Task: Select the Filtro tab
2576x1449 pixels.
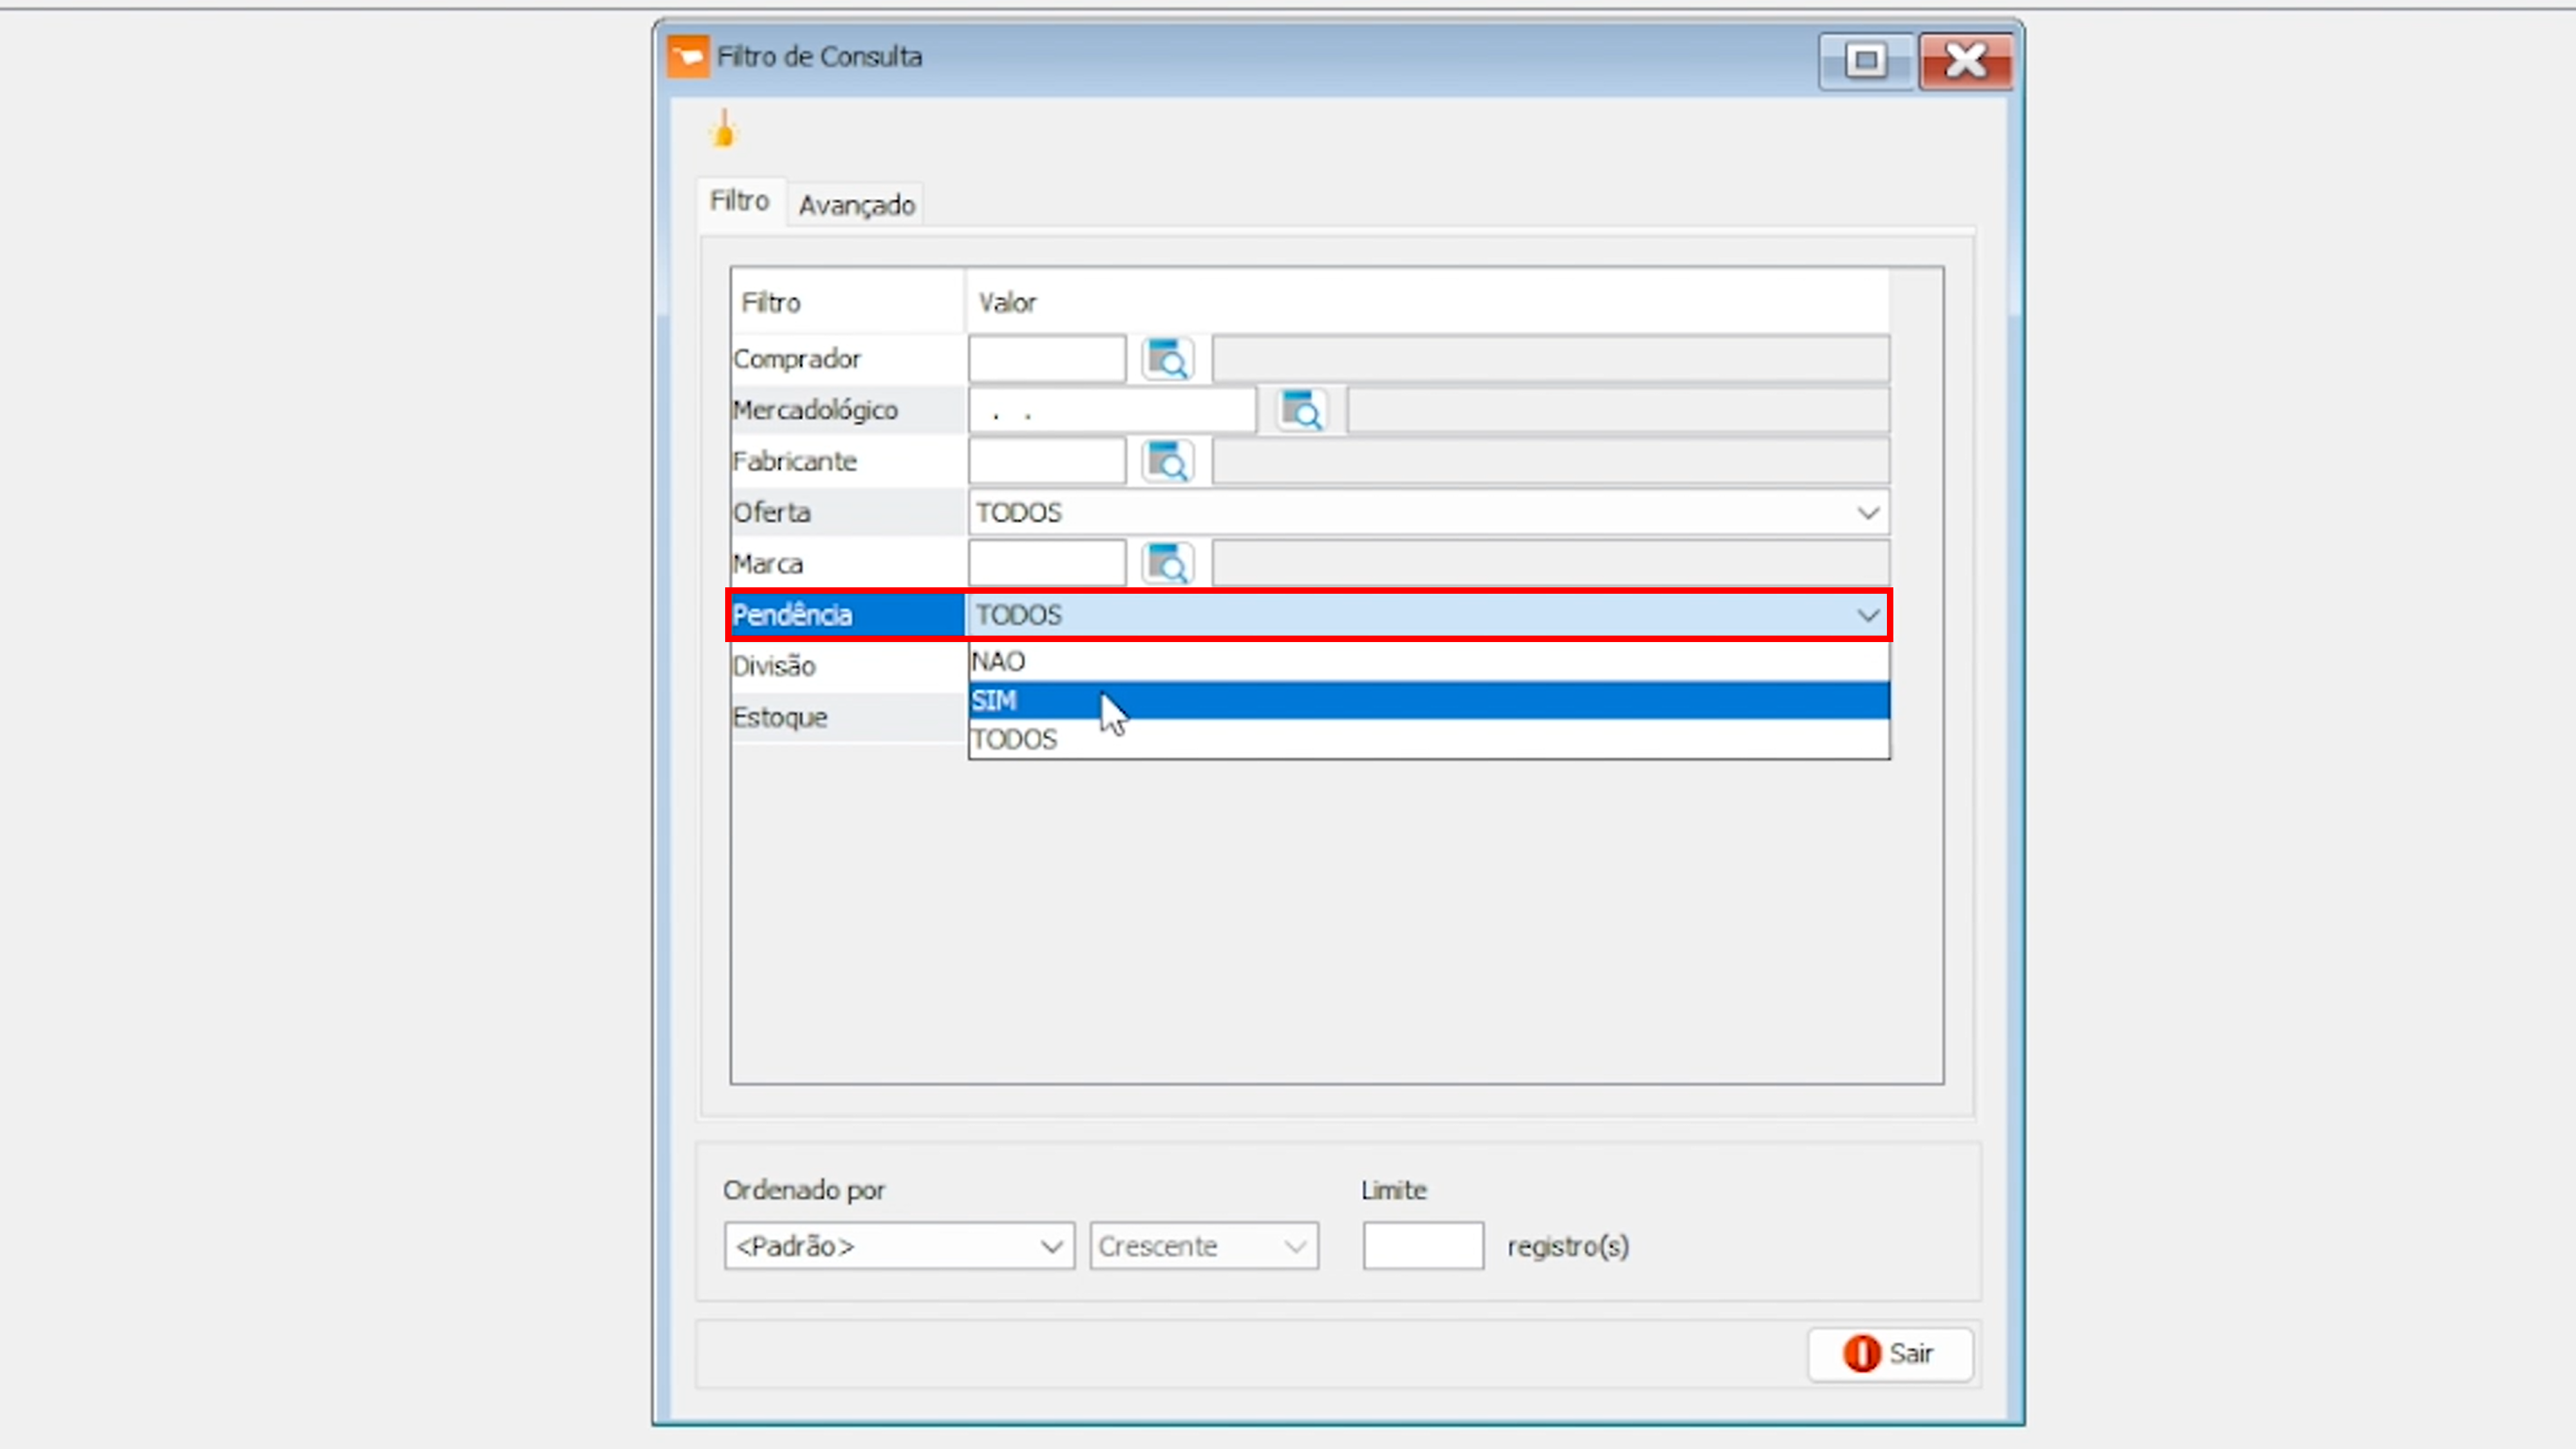Action: [x=739, y=201]
